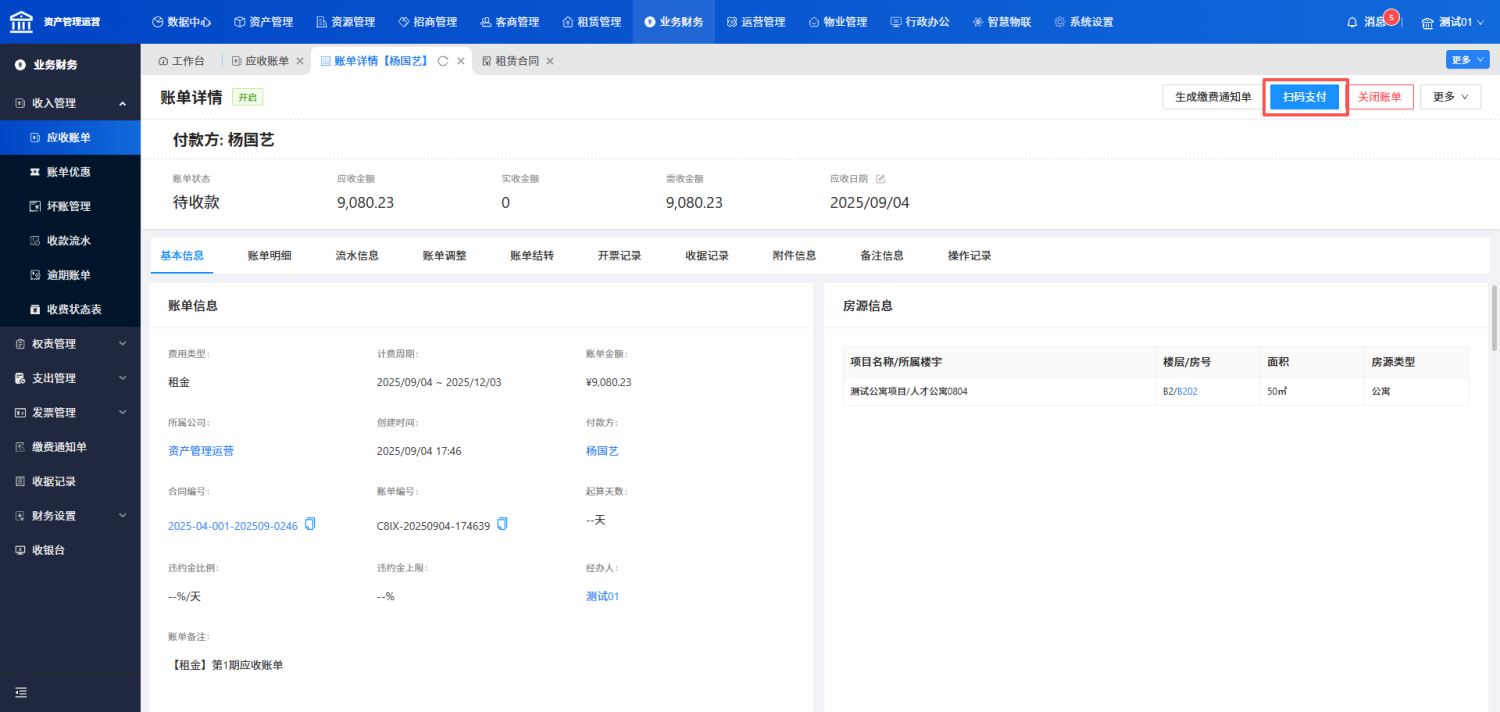
Task: Open 招商管理 in the top navigation
Action: coord(427,22)
